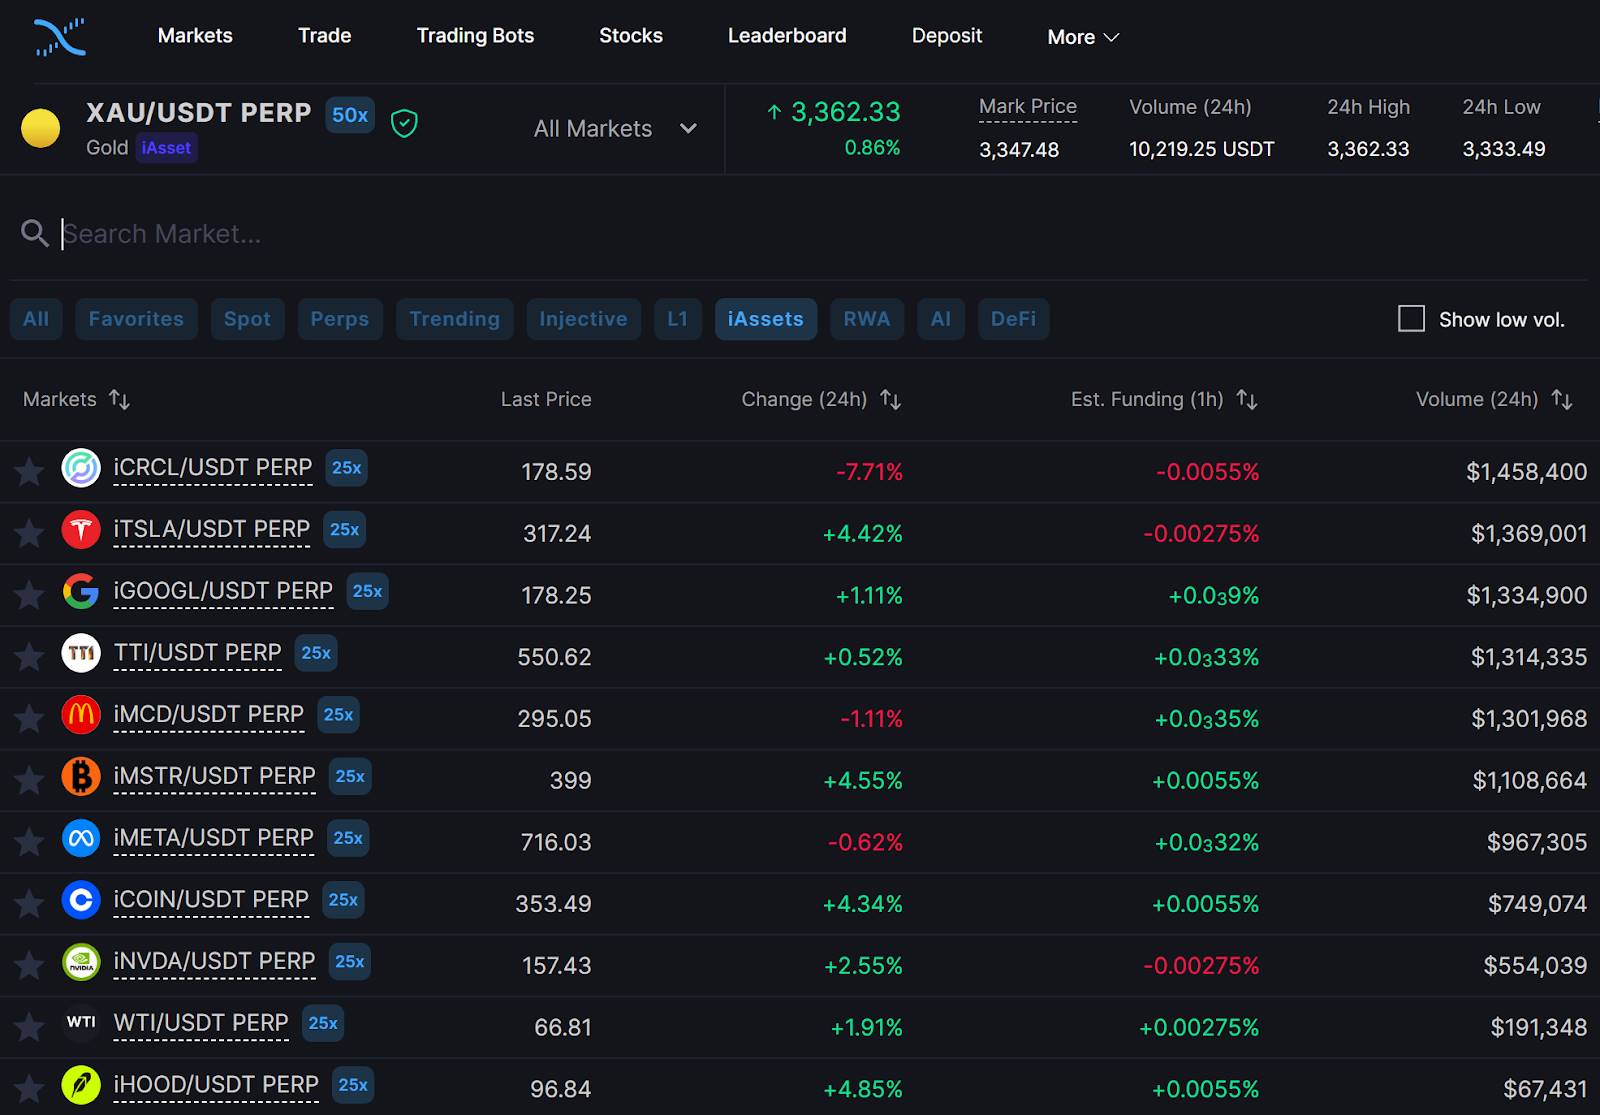Open the Trading Bots page
1600x1115 pixels.
coord(475,35)
